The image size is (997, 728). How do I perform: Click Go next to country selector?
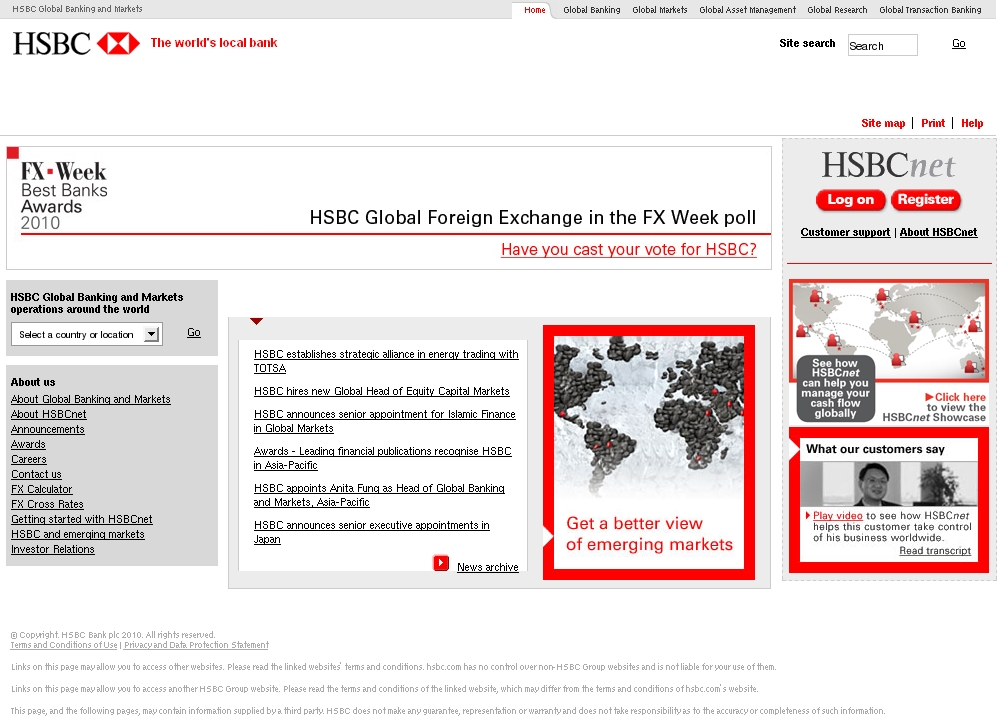tap(194, 333)
